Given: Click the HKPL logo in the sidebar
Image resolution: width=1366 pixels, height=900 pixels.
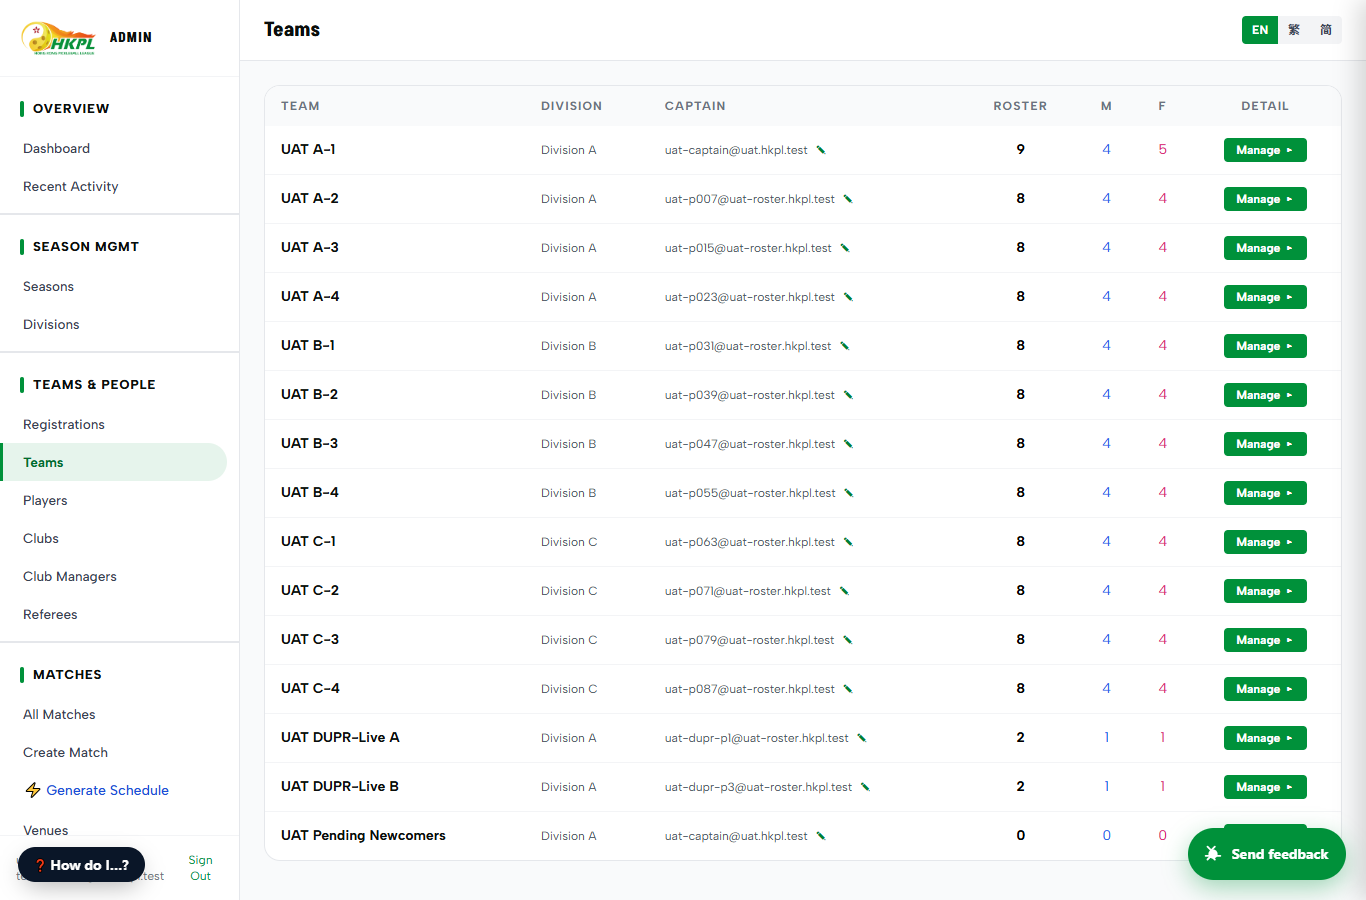Looking at the screenshot, I should click(59, 38).
